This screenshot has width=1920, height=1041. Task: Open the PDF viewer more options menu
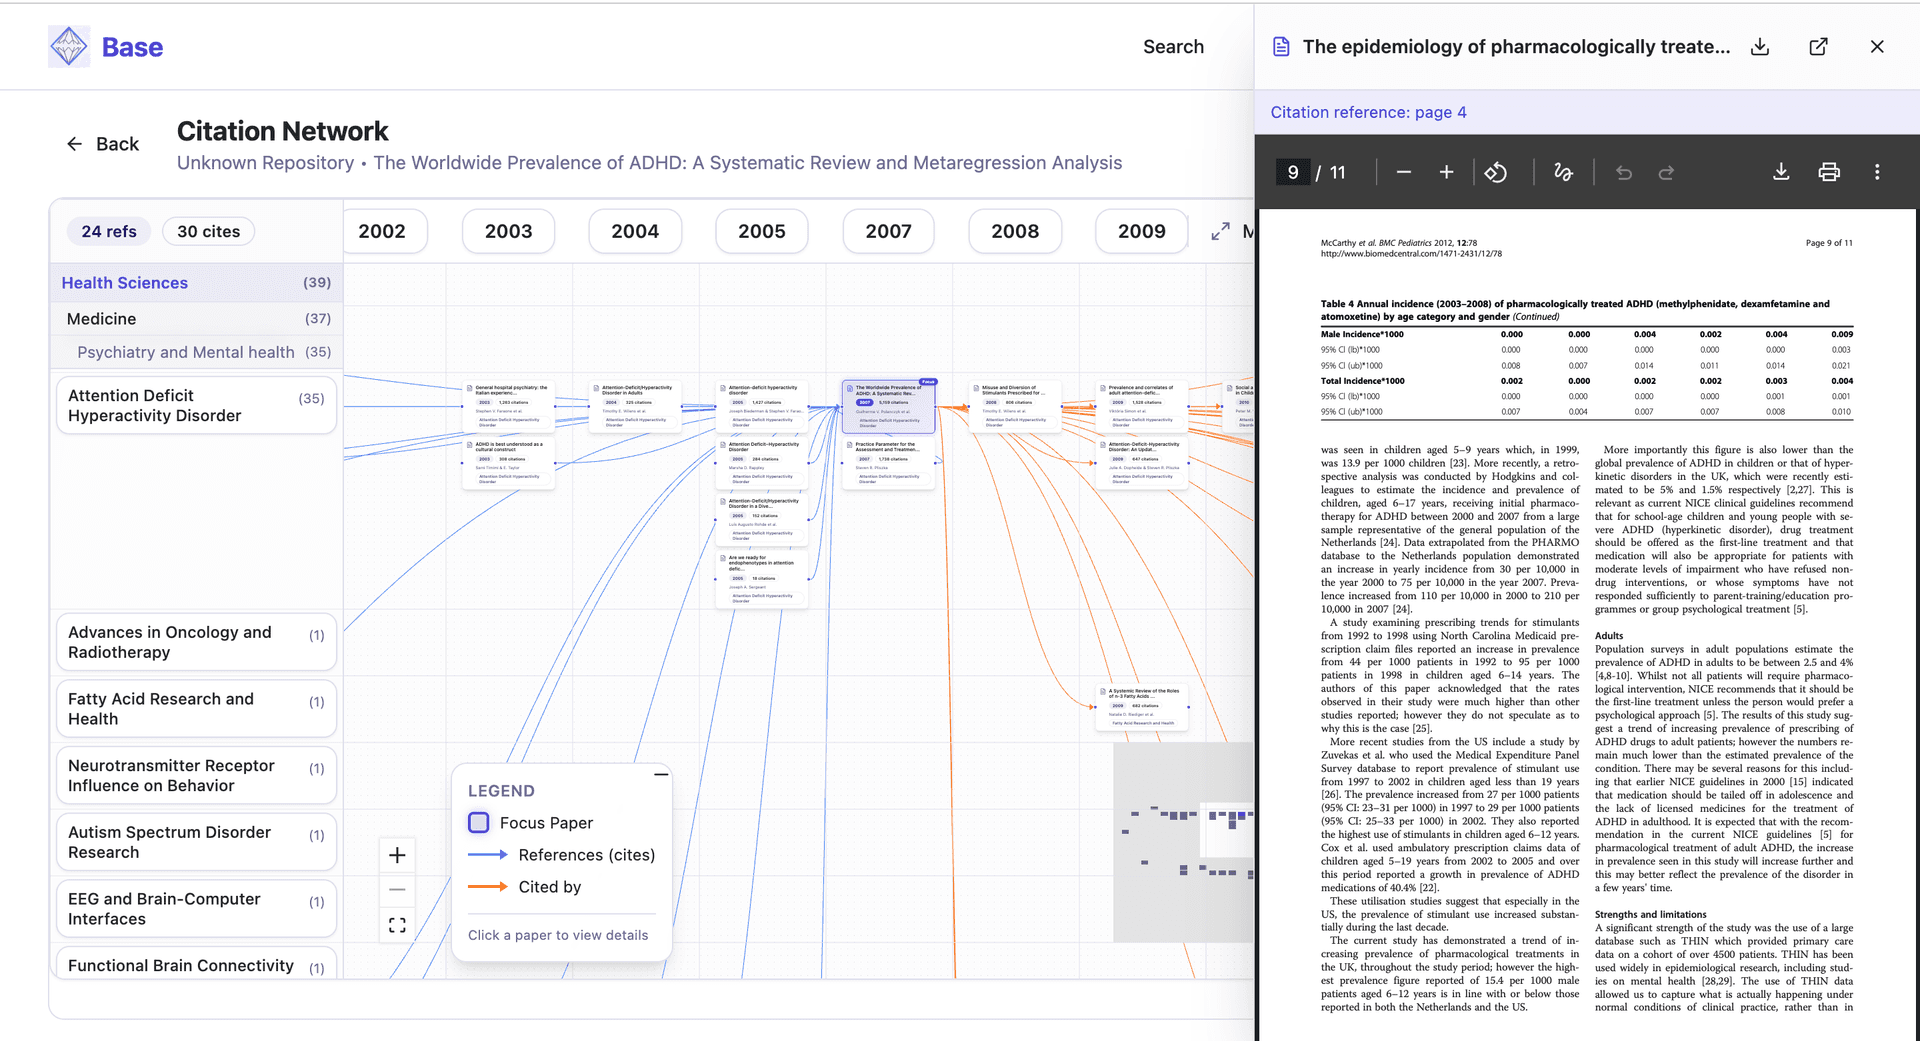pyautogui.click(x=1876, y=173)
